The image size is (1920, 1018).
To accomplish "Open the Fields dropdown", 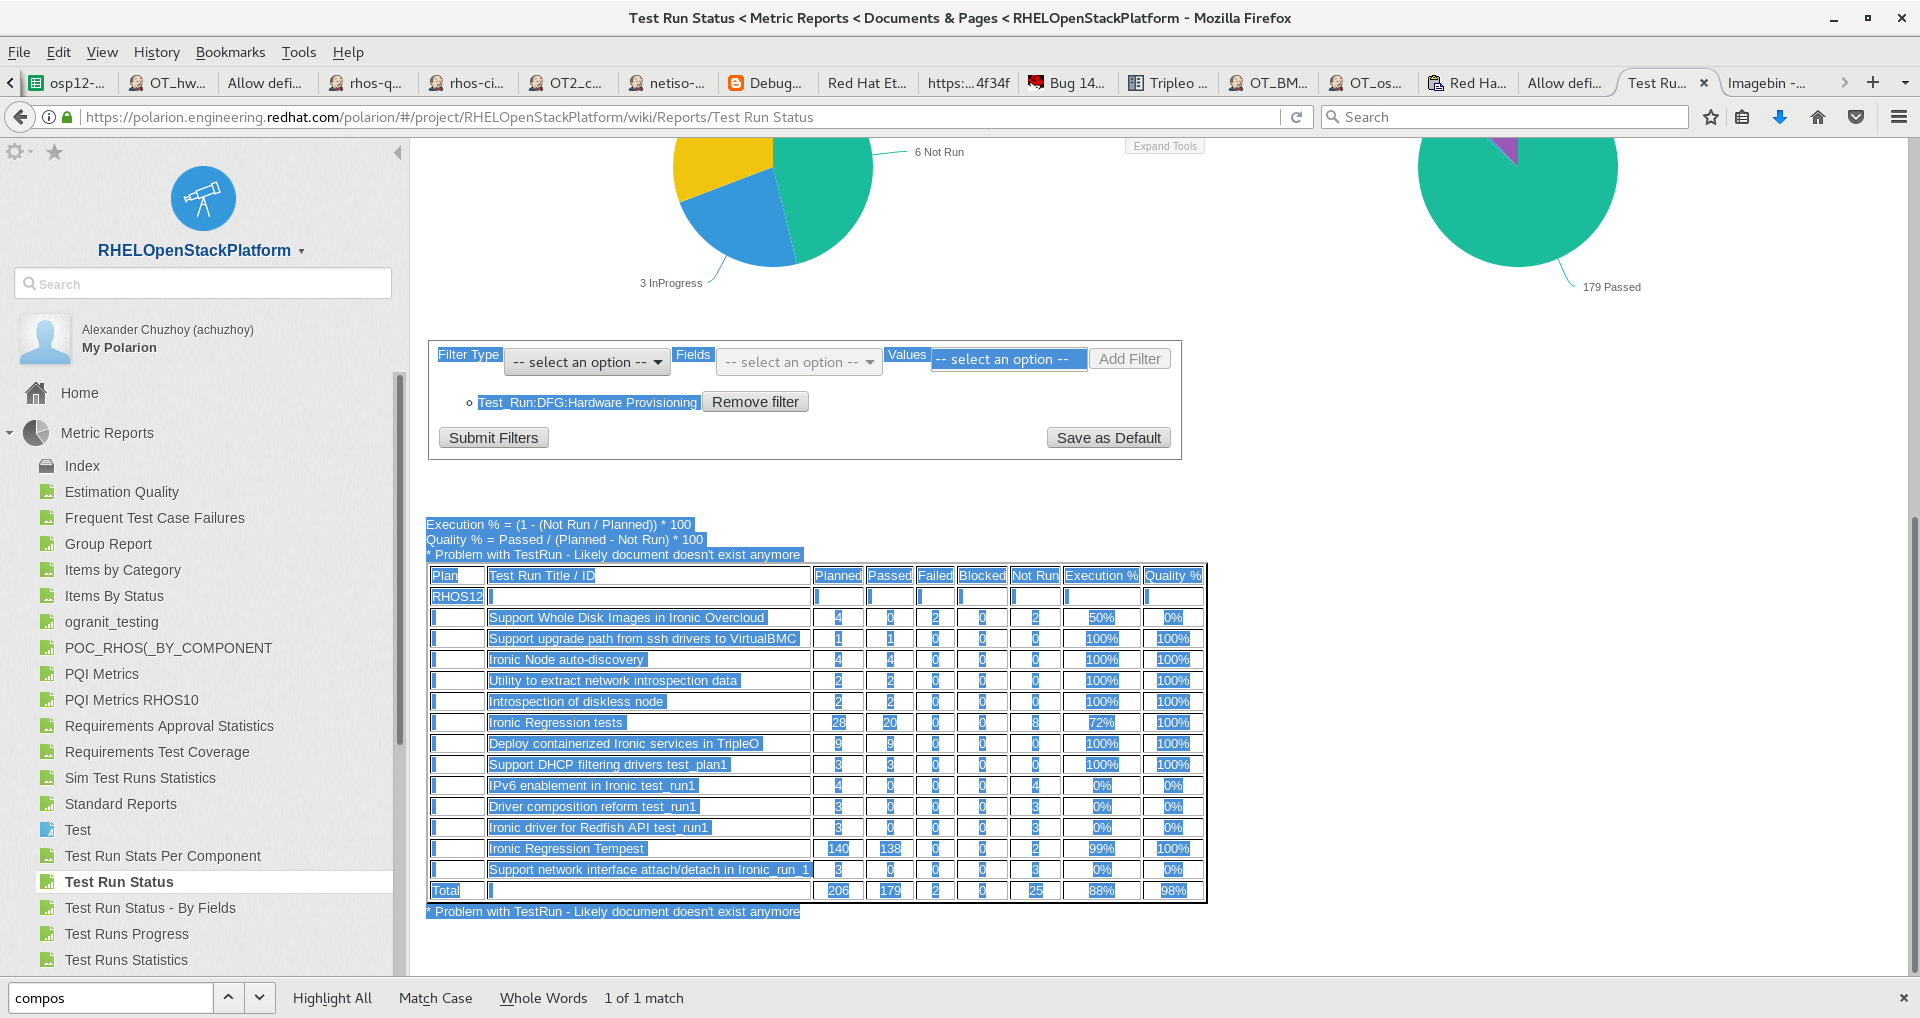I will (x=799, y=362).
